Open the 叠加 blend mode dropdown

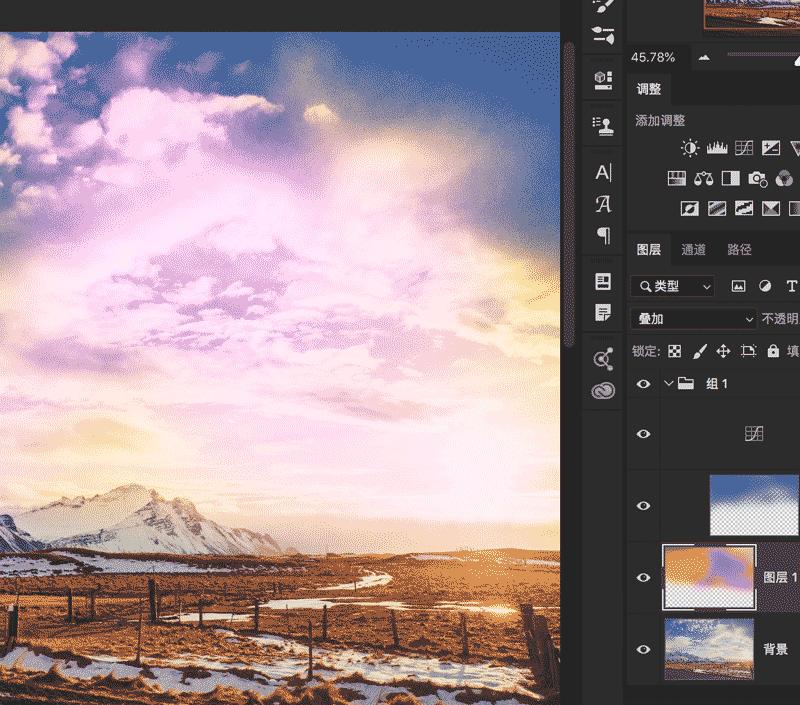(x=695, y=319)
